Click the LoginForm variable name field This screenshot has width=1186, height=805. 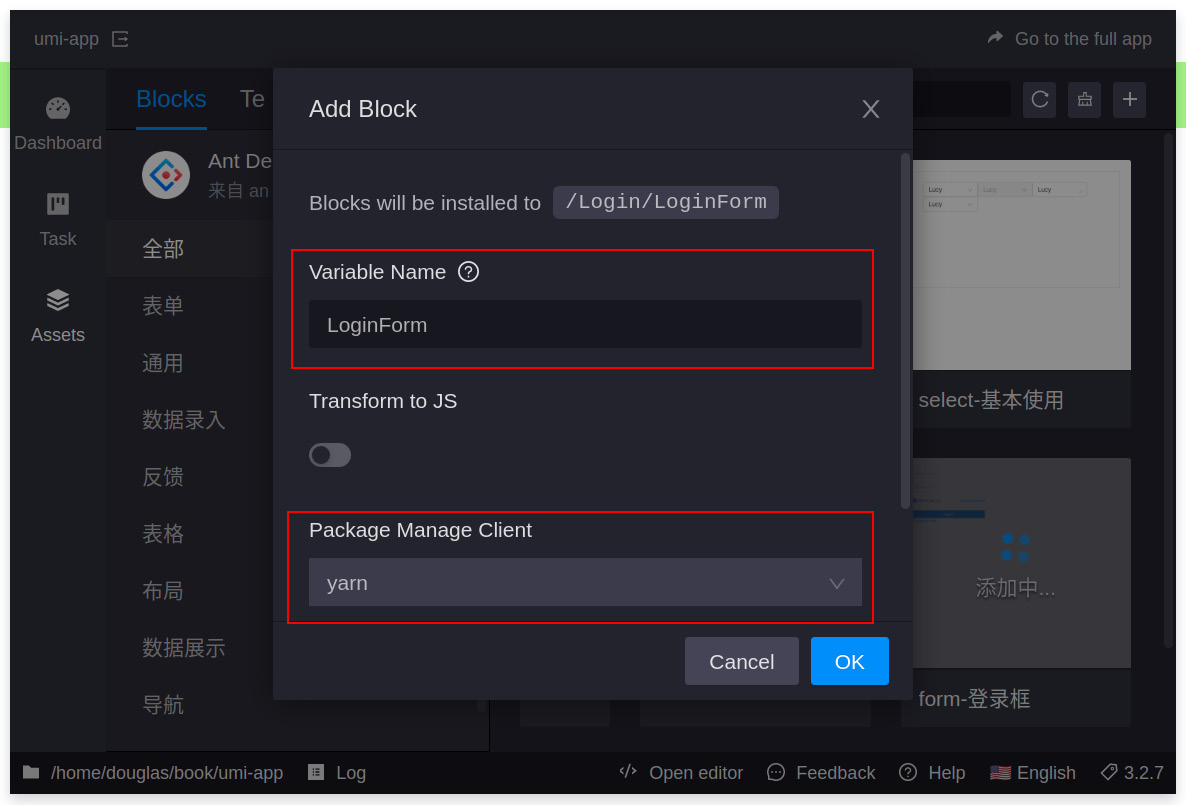pos(585,324)
